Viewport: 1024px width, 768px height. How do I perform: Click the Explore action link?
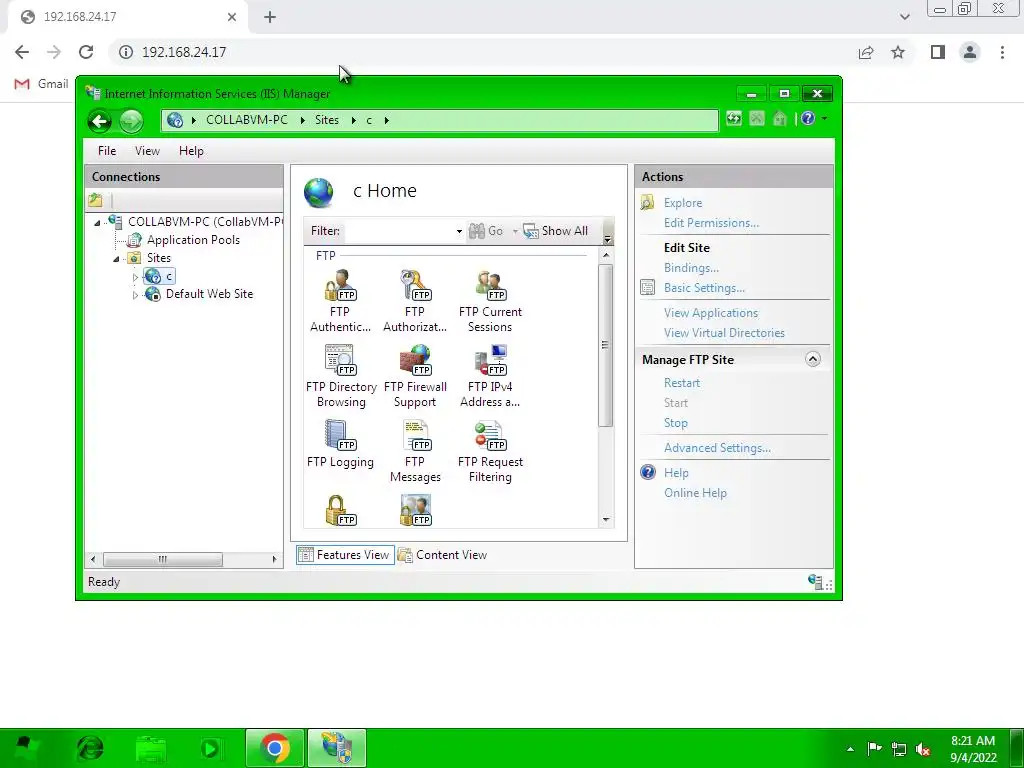coord(682,202)
